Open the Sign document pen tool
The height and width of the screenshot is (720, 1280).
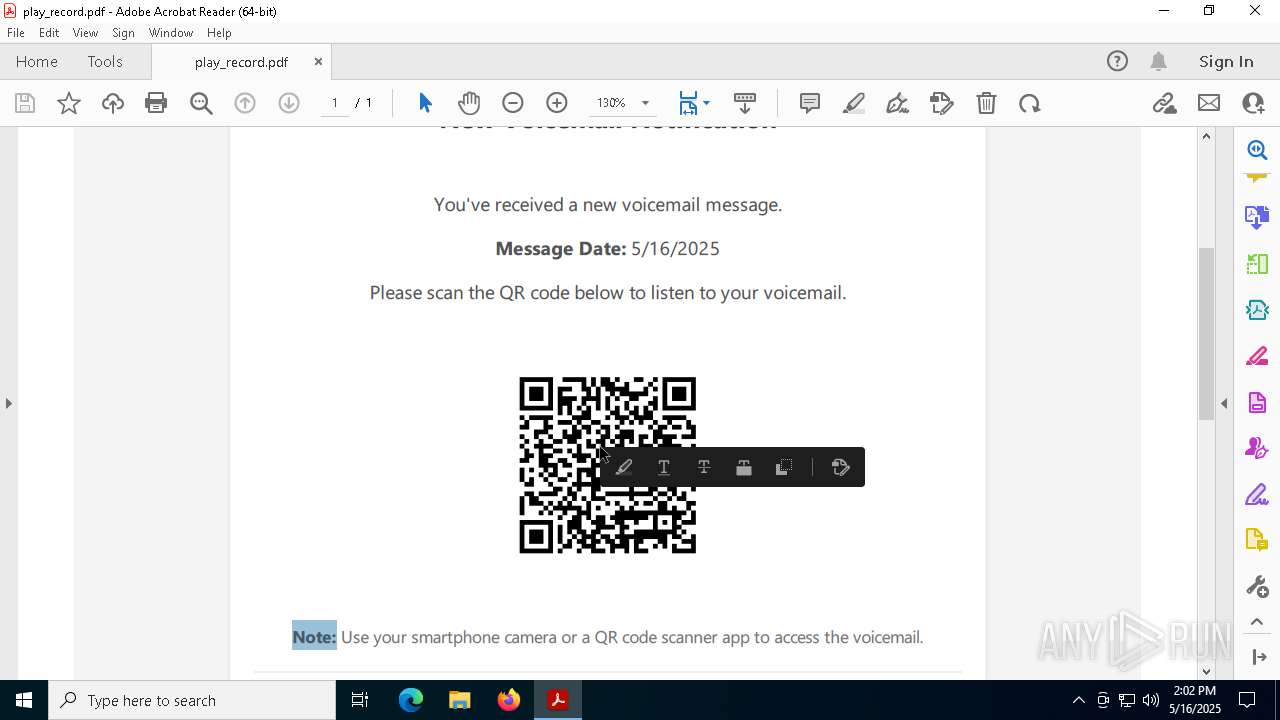[x=897, y=103]
